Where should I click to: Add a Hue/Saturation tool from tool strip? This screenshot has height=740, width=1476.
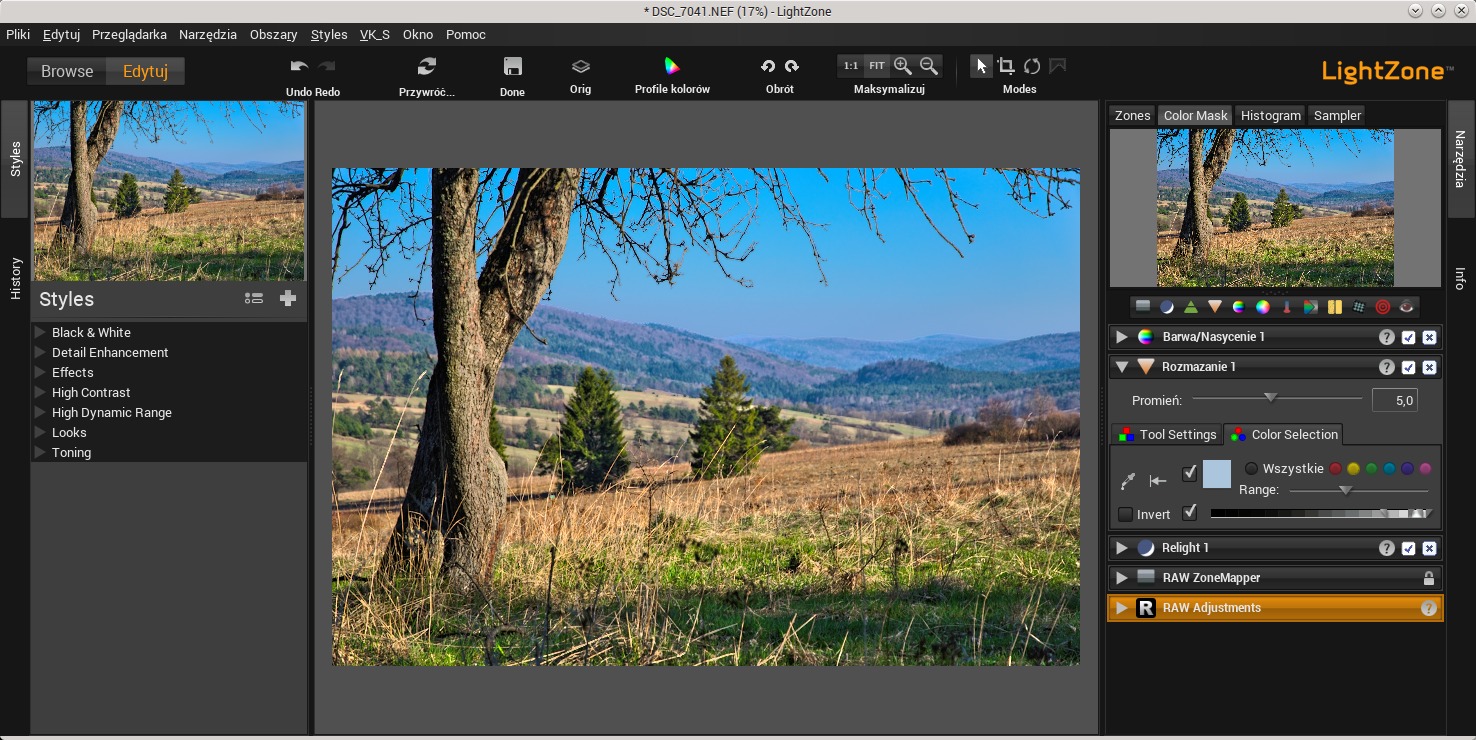coord(1239,307)
